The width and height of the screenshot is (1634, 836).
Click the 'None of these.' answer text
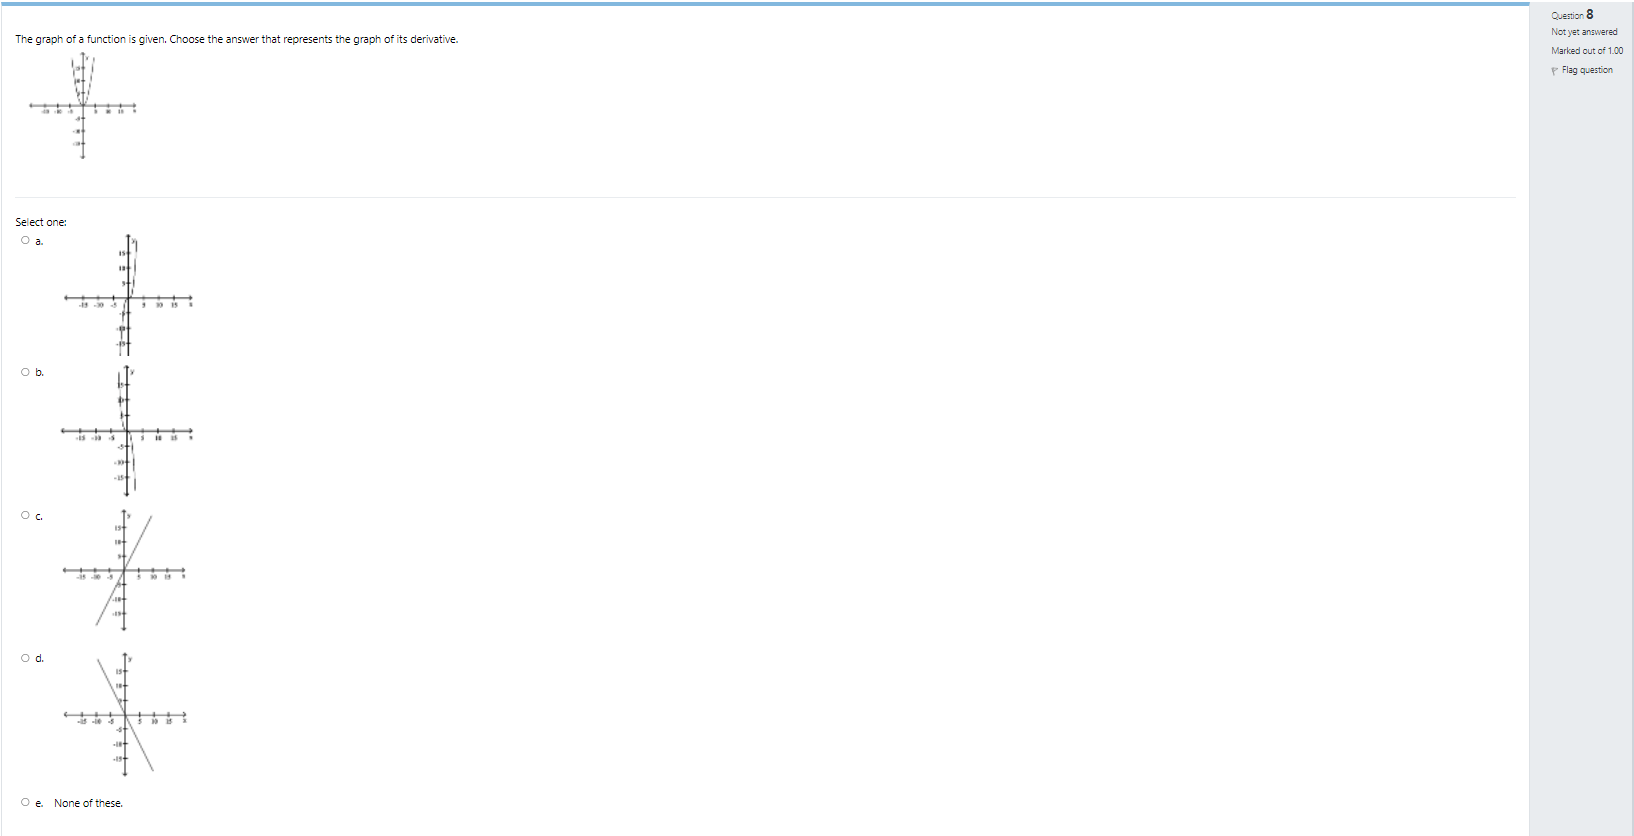coord(88,803)
